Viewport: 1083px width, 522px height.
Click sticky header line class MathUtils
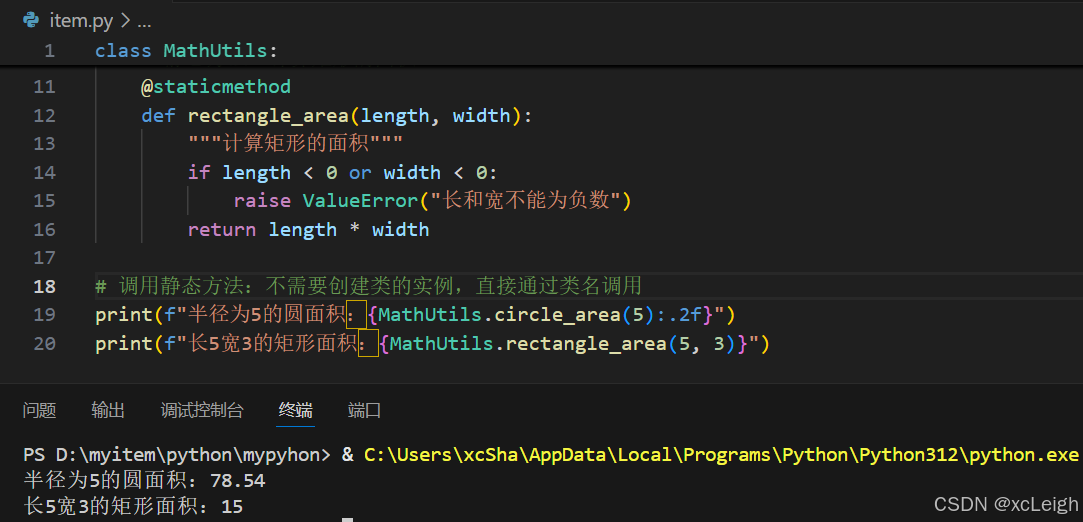(x=186, y=50)
